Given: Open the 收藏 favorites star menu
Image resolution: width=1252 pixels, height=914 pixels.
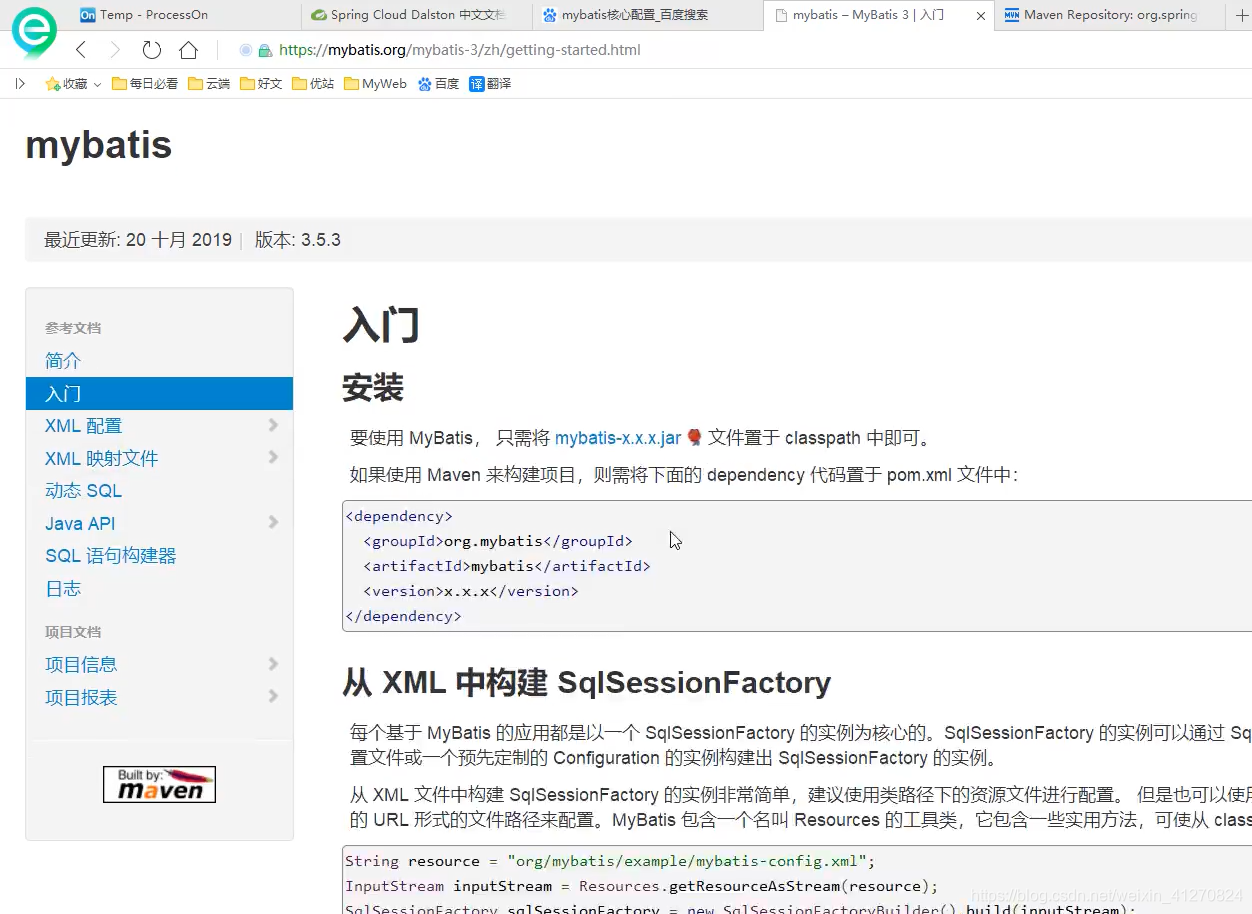Looking at the screenshot, I should click(73, 84).
